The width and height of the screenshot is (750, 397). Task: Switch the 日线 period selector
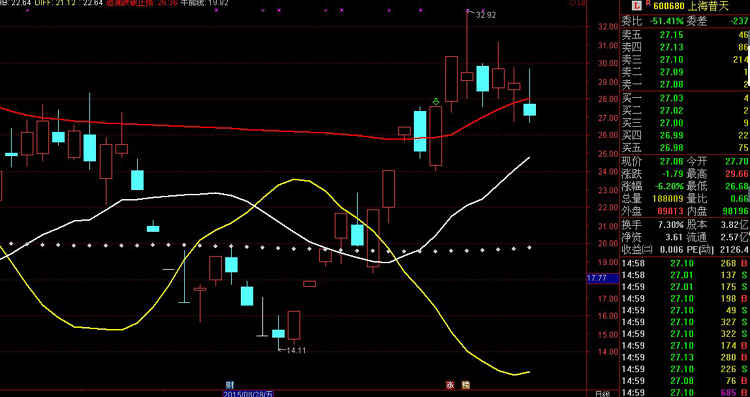tap(602, 394)
